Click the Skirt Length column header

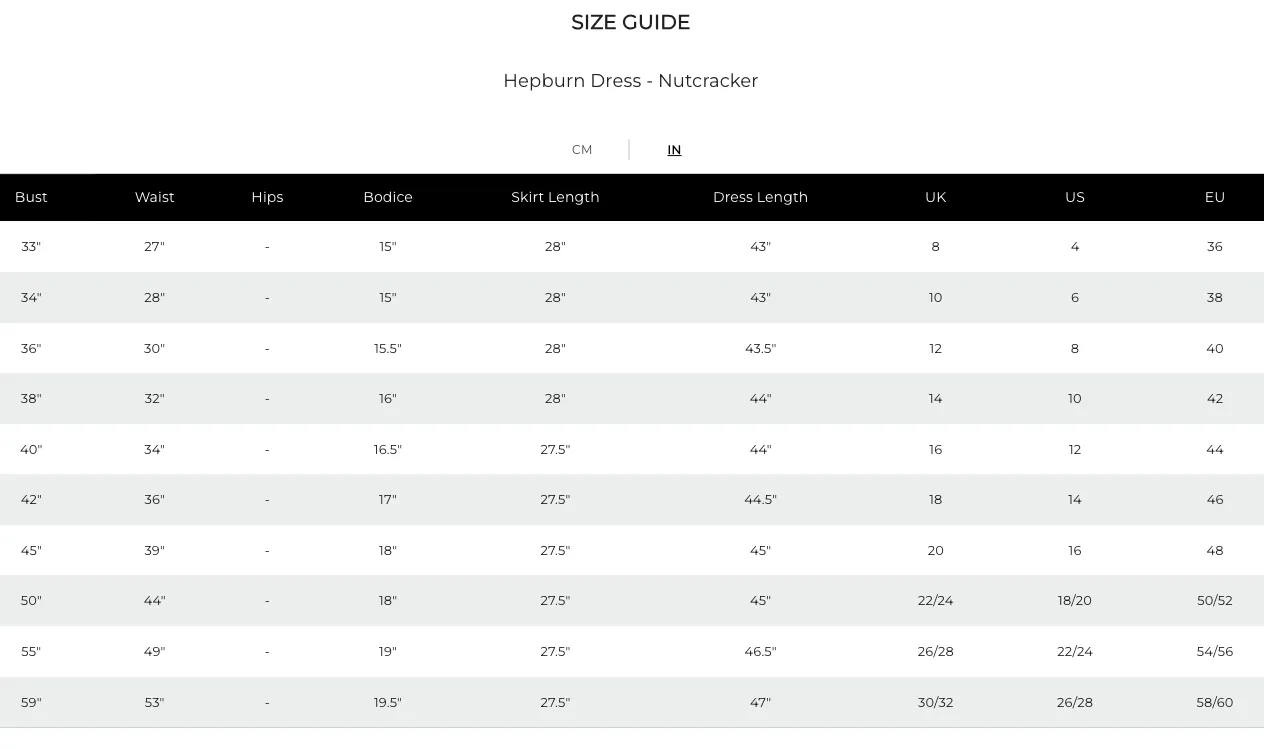click(555, 197)
